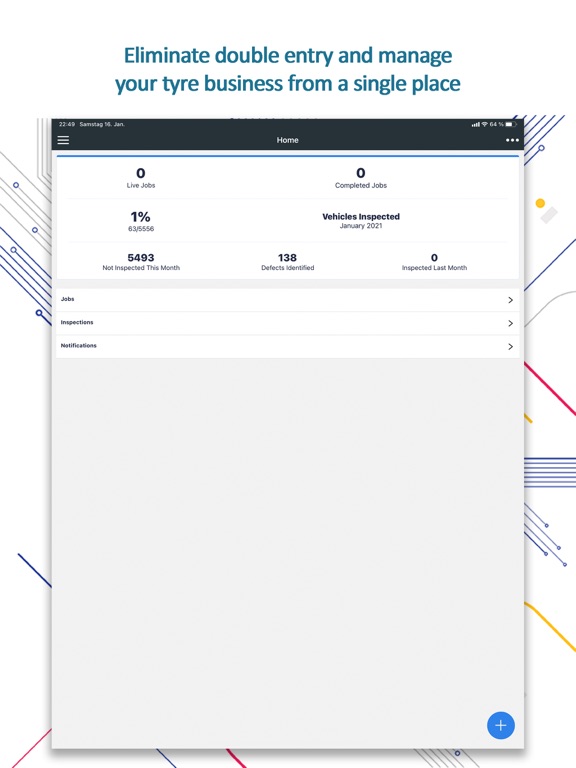Open the Inspections list item

tap(288, 323)
